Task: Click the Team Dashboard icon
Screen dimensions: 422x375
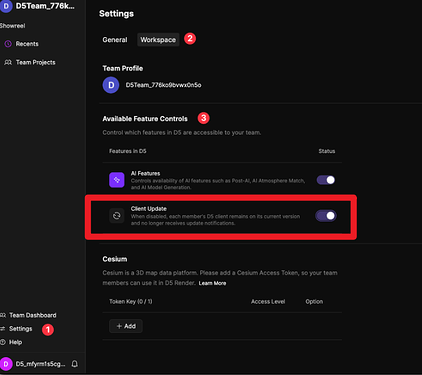Action: [3, 315]
